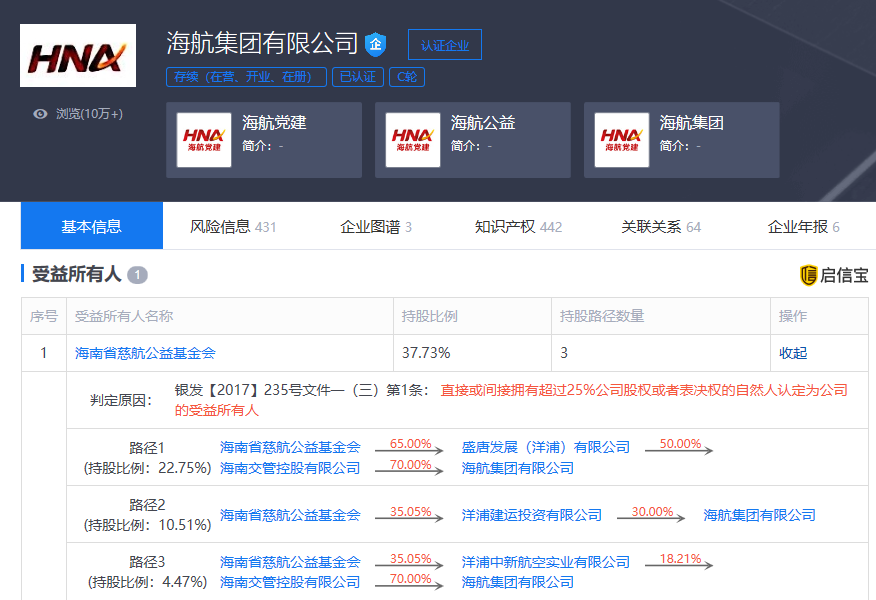Click the 启信宝 shield logo icon

click(808, 275)
